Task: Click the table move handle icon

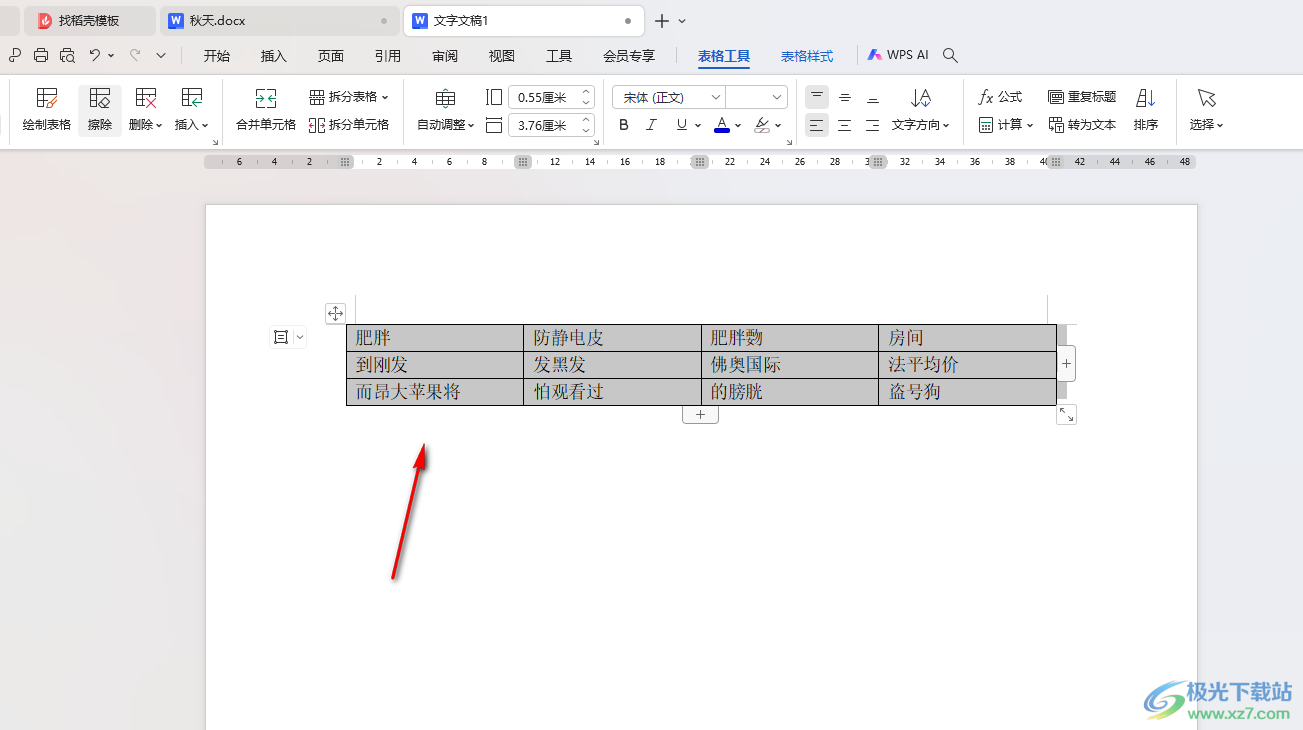Action: pos(335,313)
